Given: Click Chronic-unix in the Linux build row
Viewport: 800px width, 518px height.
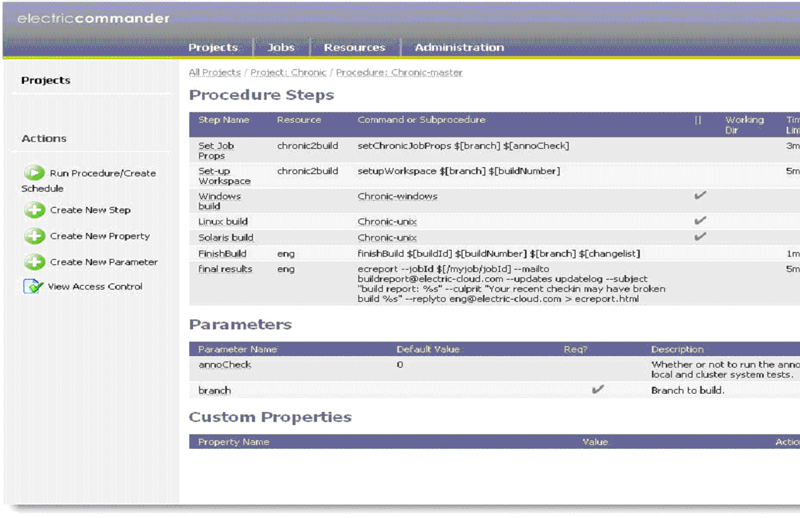Looking at the screenshot, I should 387,221.
